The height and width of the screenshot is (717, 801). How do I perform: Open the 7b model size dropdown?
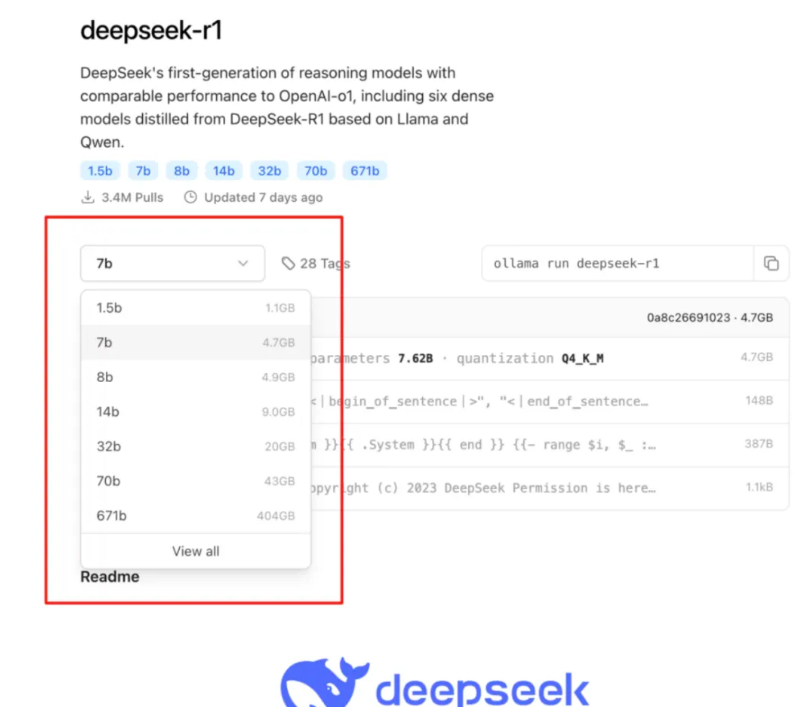172,264
